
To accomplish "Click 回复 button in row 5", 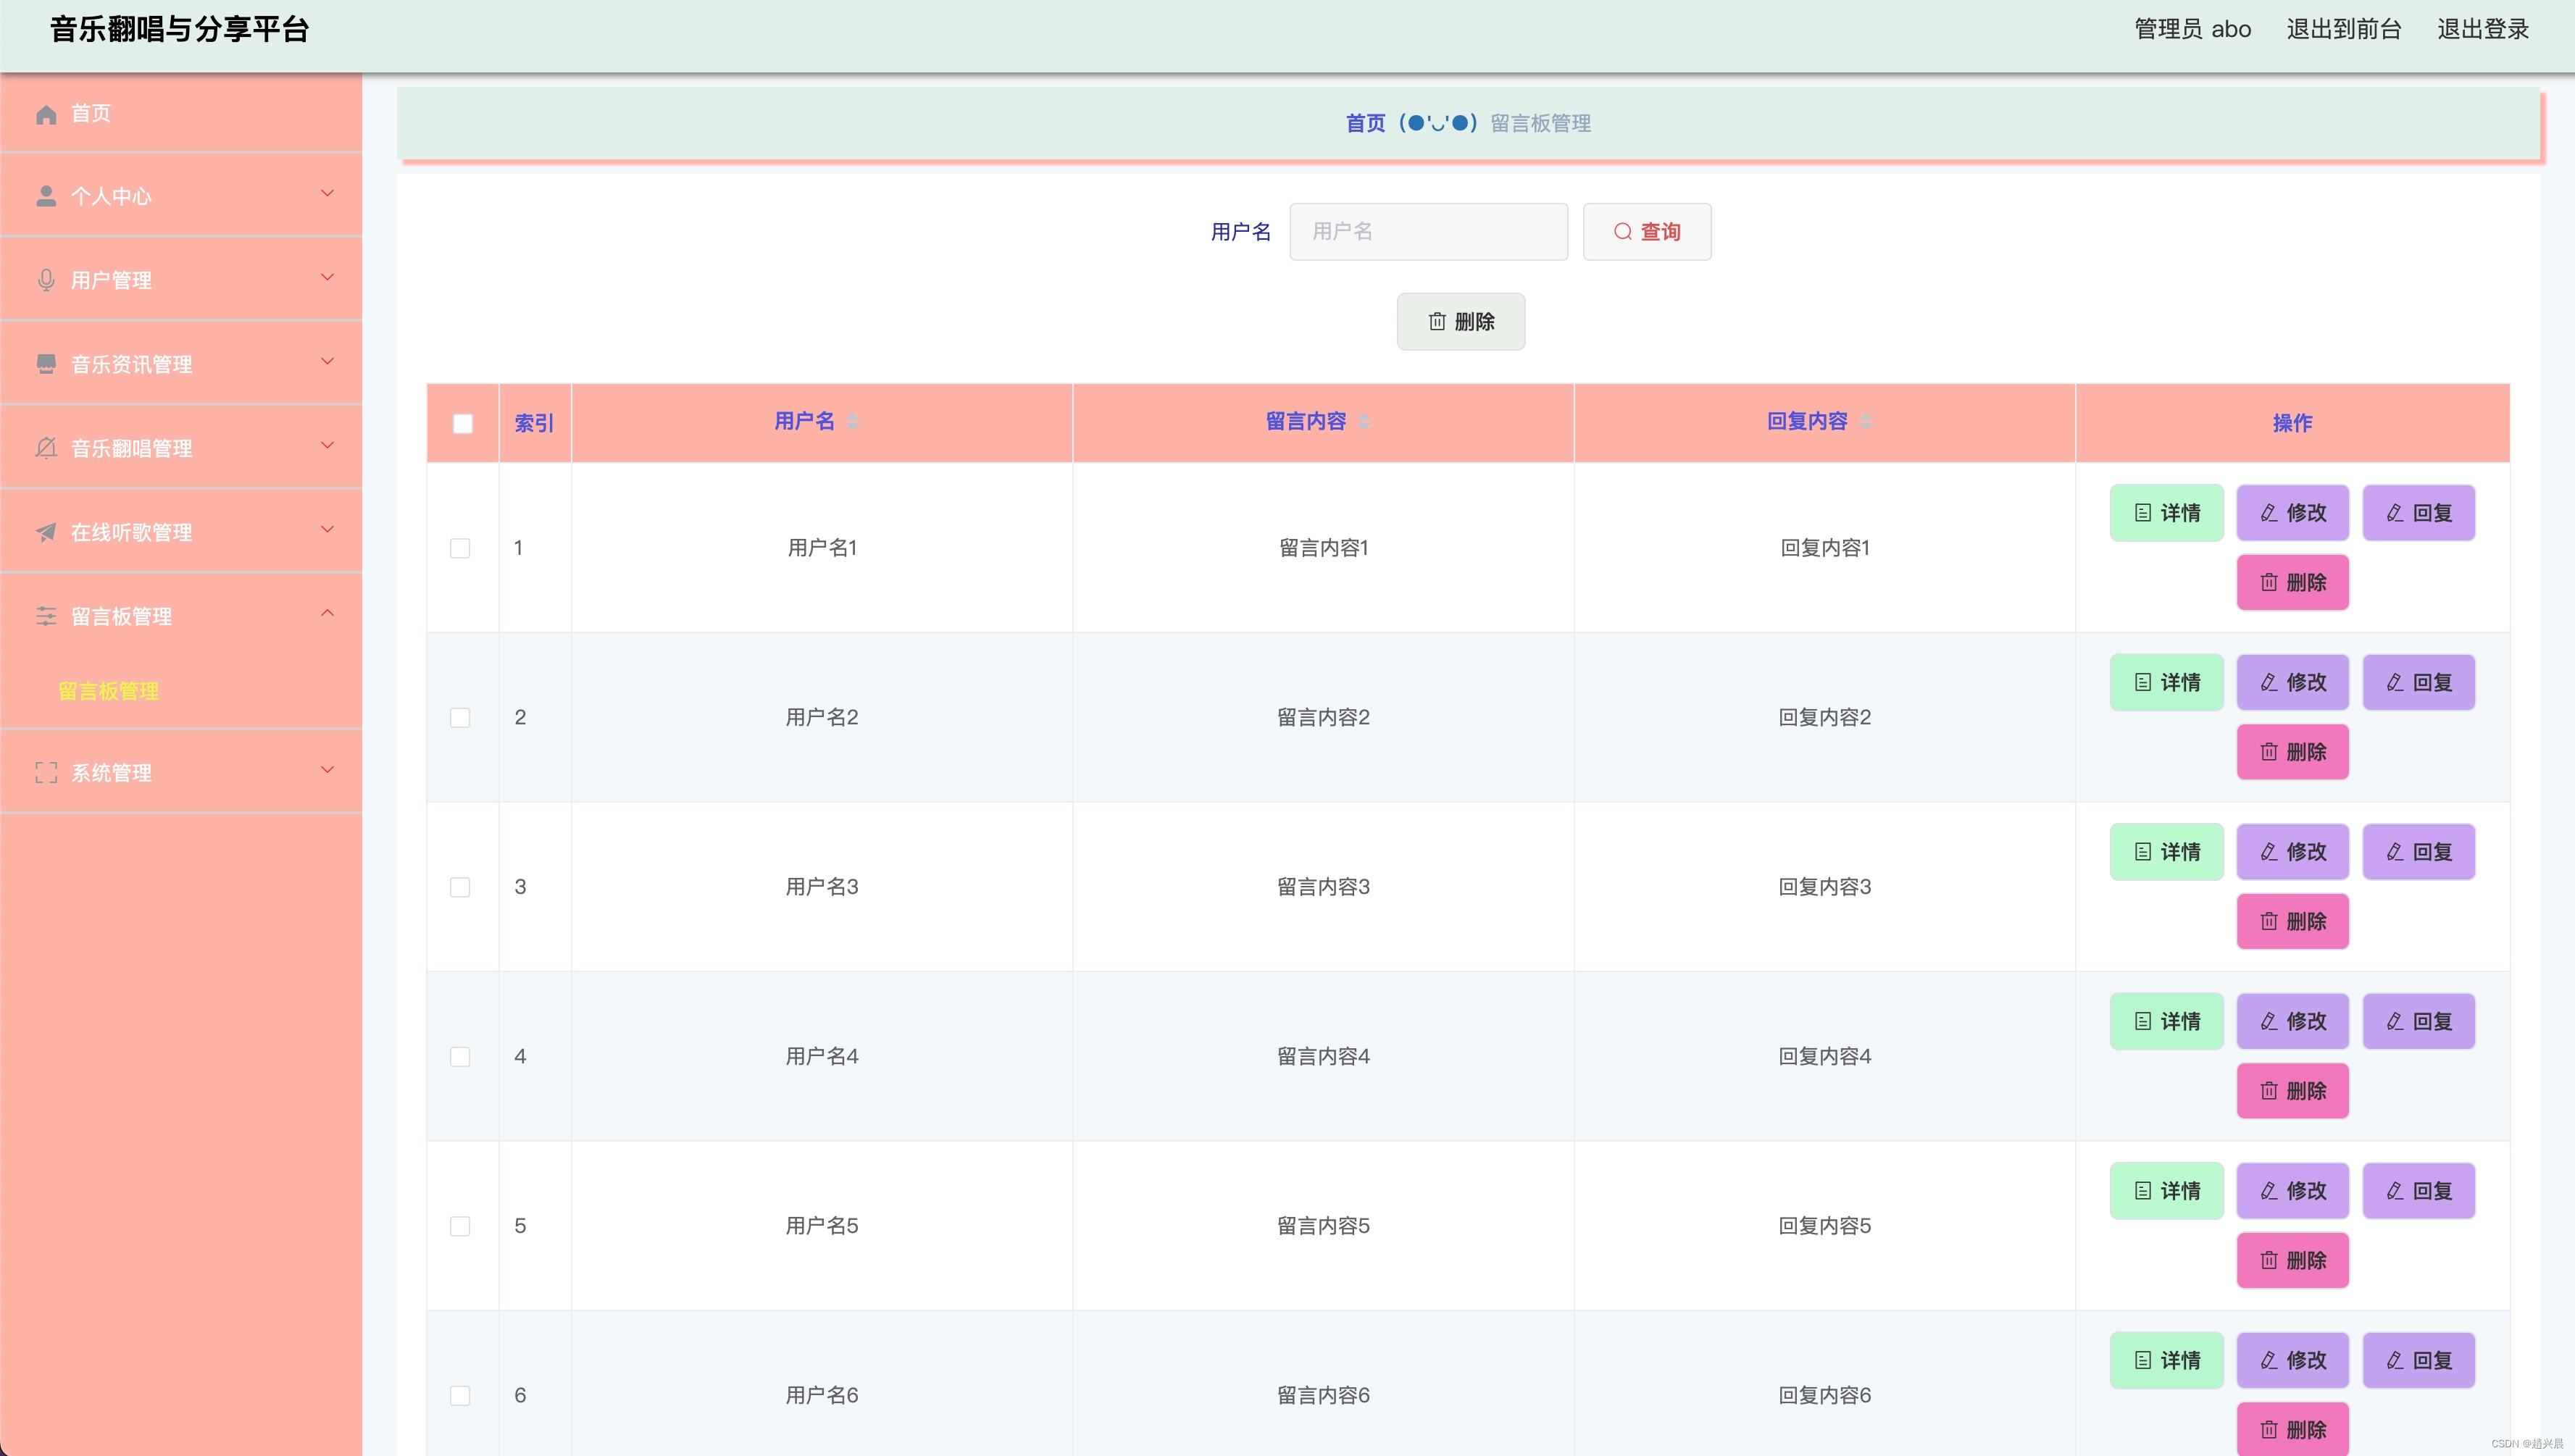I will pos(2418,1190).
